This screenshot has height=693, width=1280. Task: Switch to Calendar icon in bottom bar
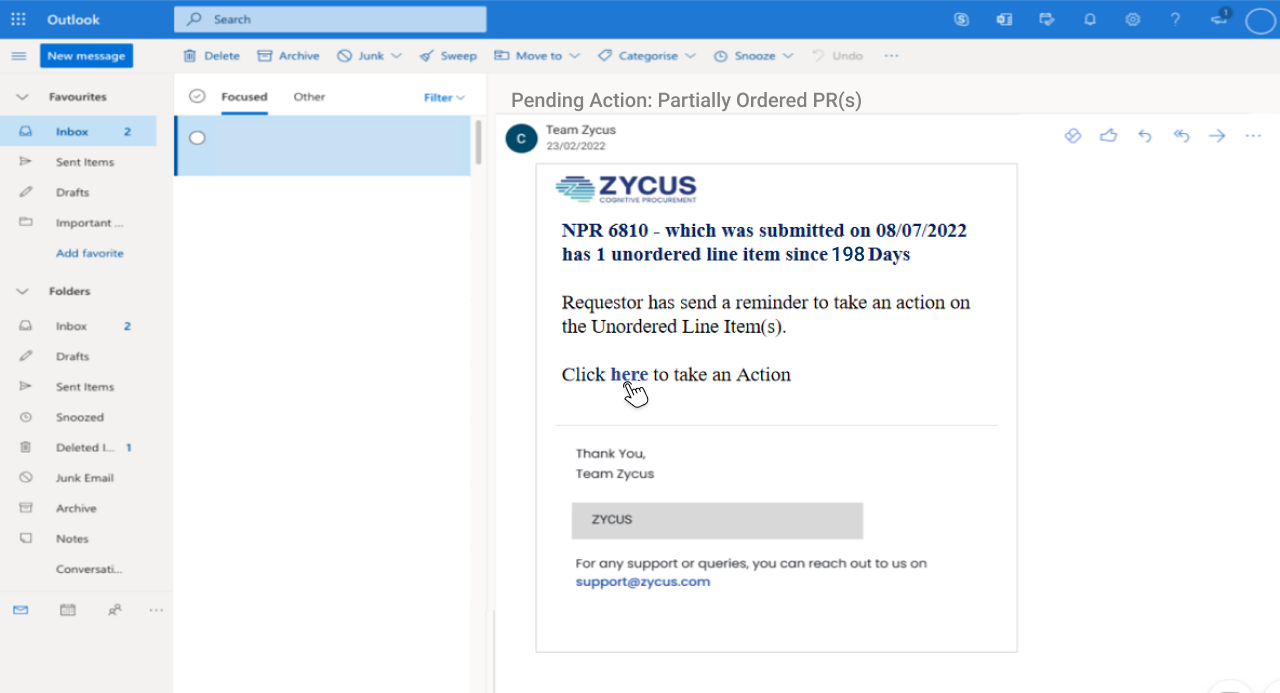pos(68,609)
